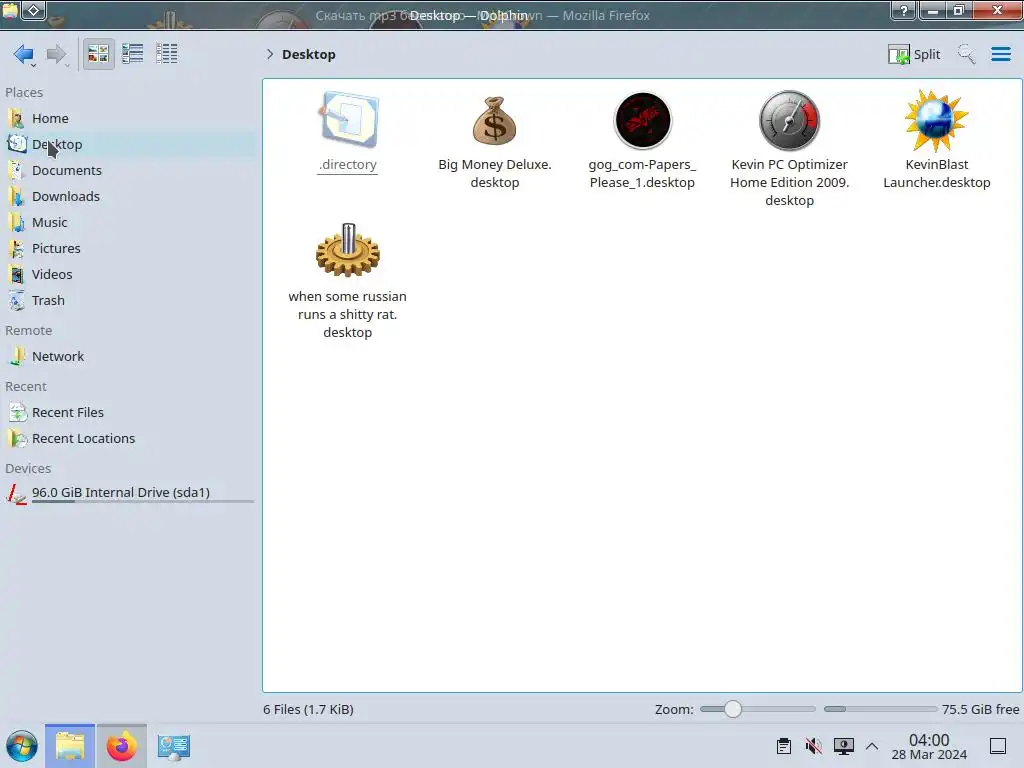This screenshot has width=1024, height=768.
Task: Adjust the Zoom slider handle
Action: tap(733, 709)
